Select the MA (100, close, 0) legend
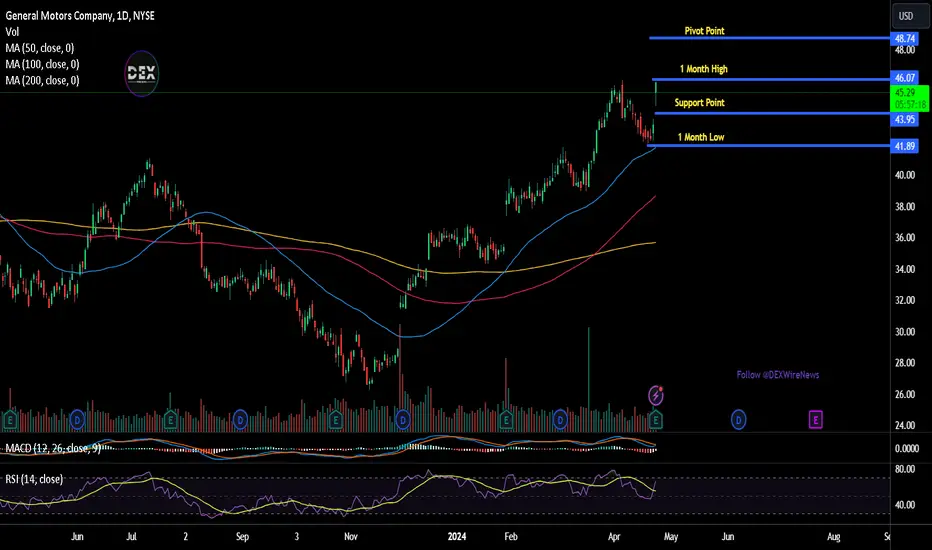 pos(42,64)
